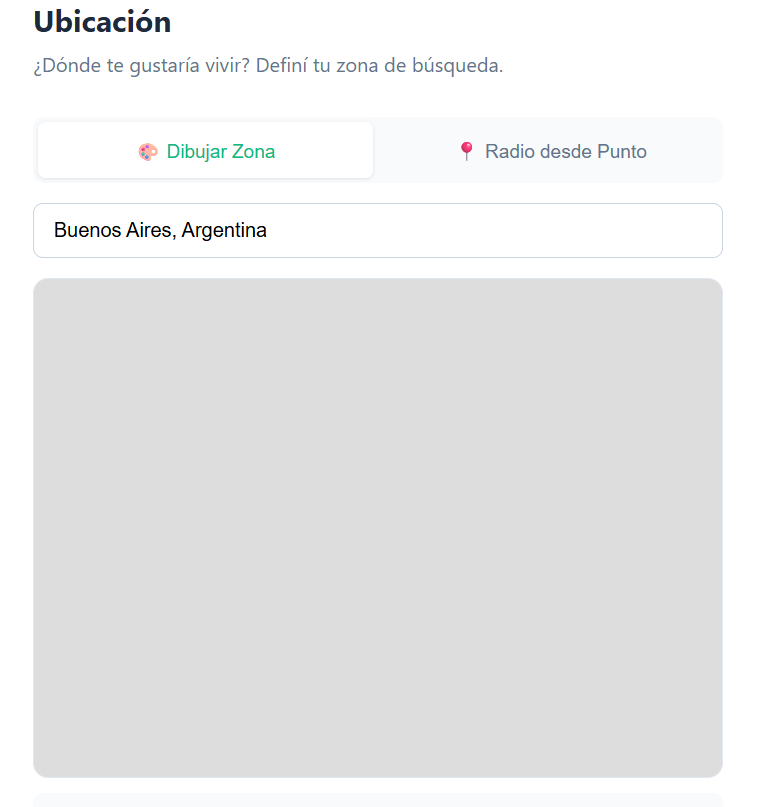
Task: Click the center of the map placeholder
Action: coord(378,528)
